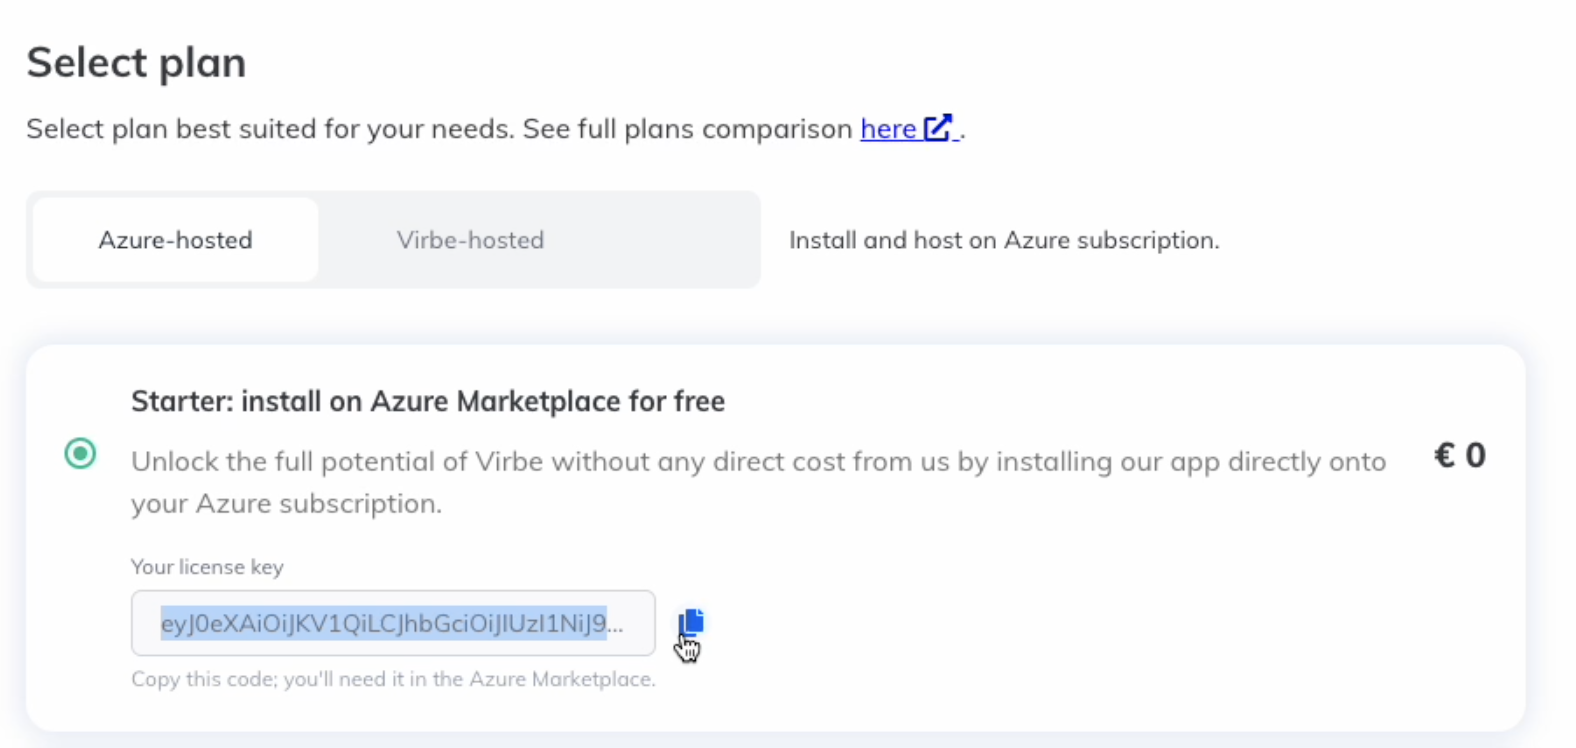Image resolution: width=1576 pixels, height=748 pixels.
Task: Click the 'Select plan' heading
Action: coord(136,62)
